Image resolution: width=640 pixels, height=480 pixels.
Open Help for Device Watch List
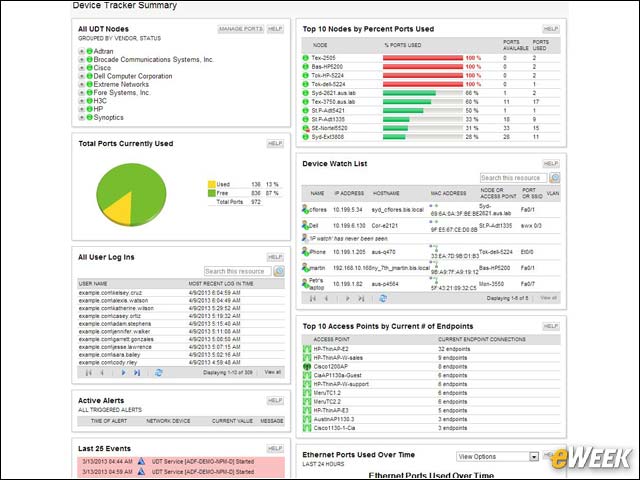click(551, 164)
